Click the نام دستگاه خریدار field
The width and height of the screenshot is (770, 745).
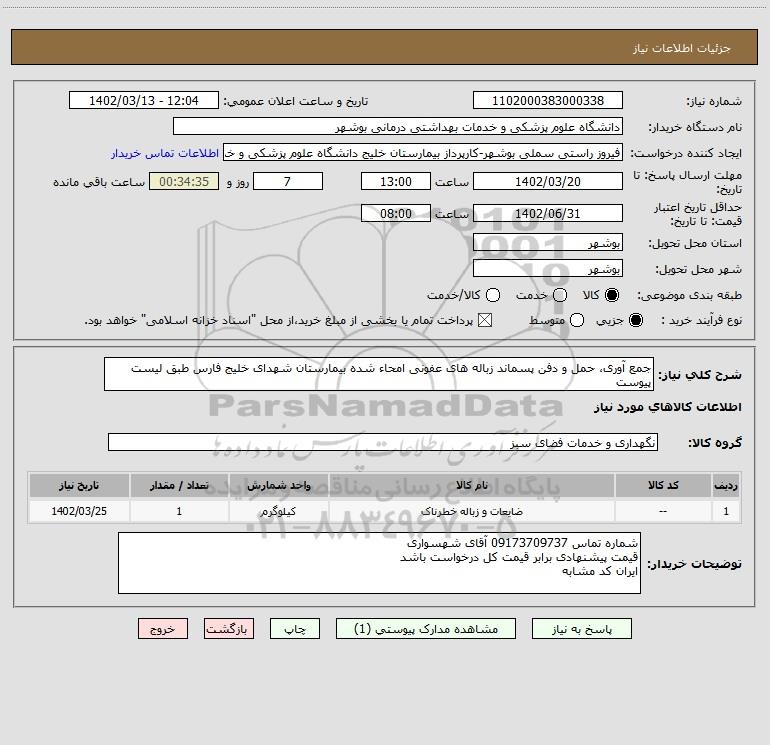tap(398, 126)
